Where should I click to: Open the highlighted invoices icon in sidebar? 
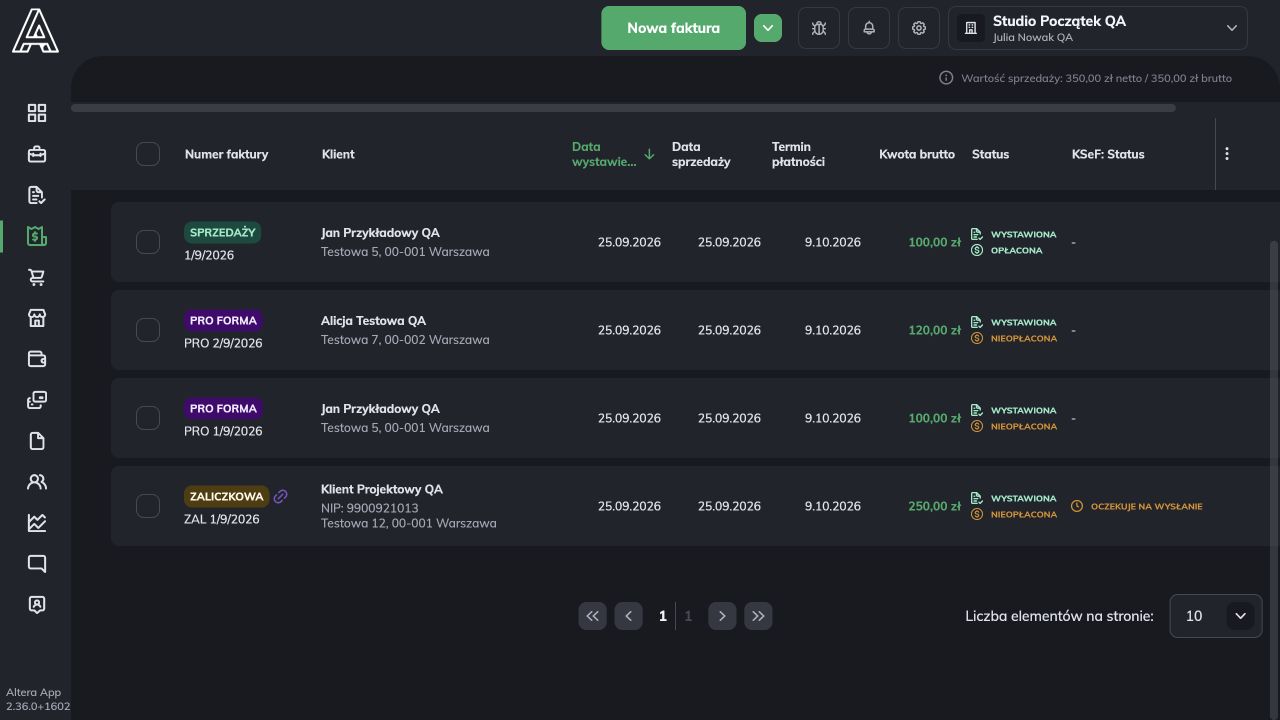coord(37,236)
